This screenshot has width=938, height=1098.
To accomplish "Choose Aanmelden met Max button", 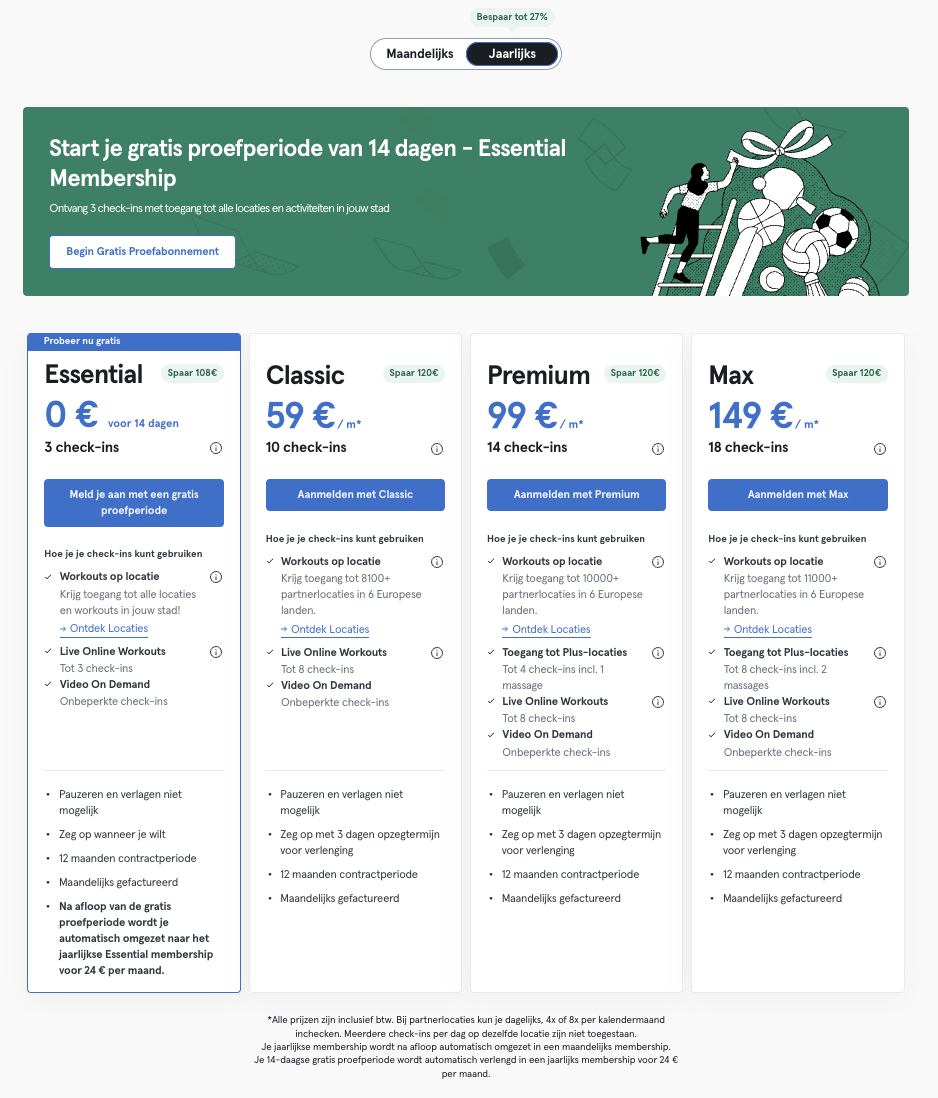I will pos(798,494).
